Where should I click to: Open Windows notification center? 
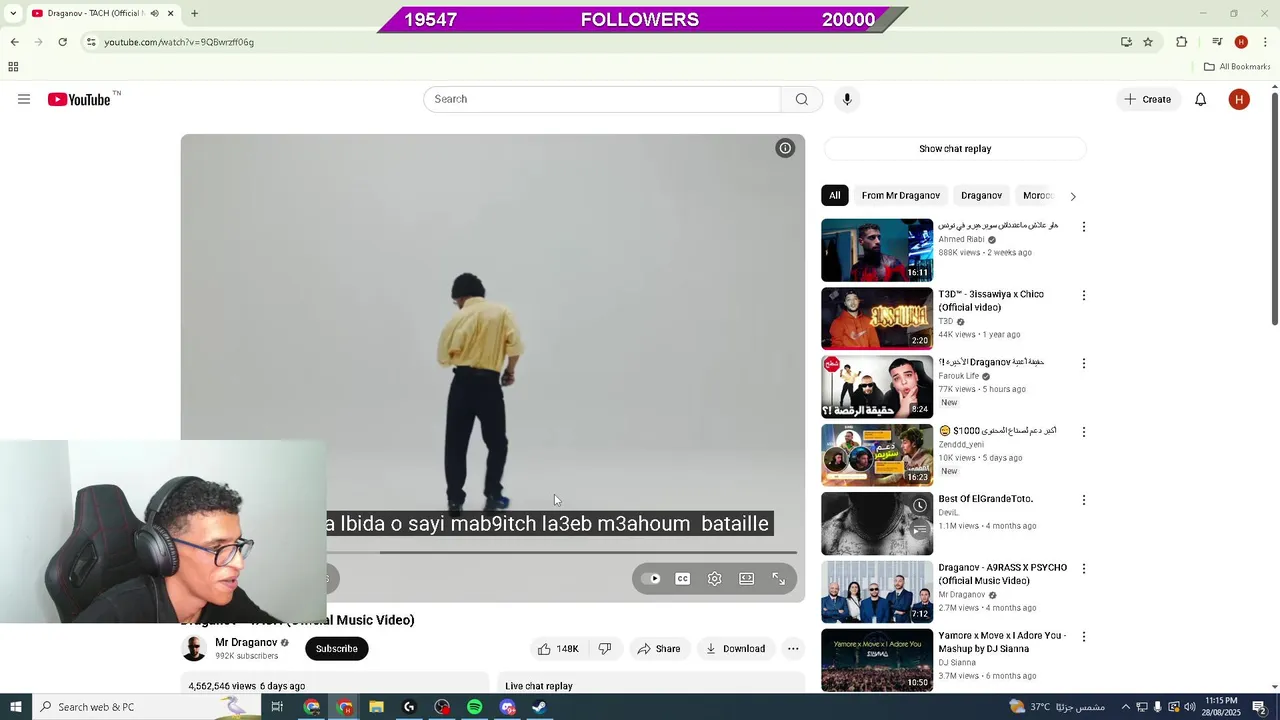[1259, 707]
